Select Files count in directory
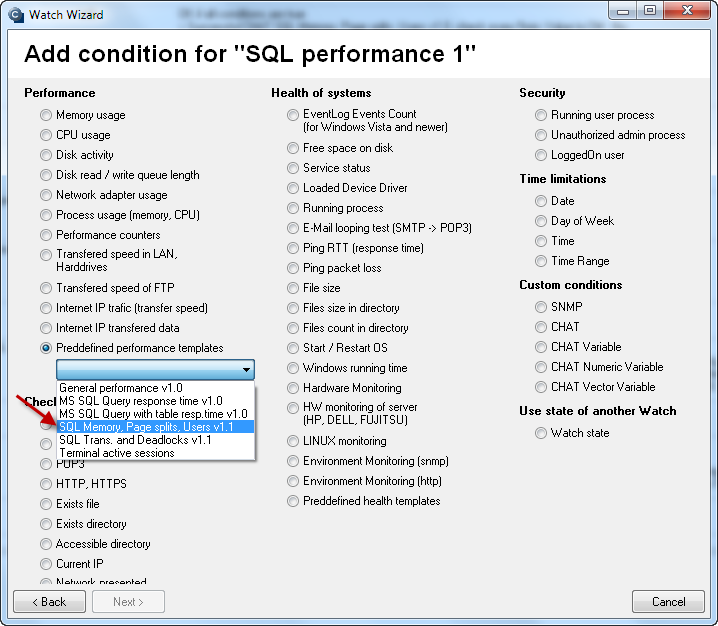Viewport: 718px width, 626px height. (x=293, y=328)
